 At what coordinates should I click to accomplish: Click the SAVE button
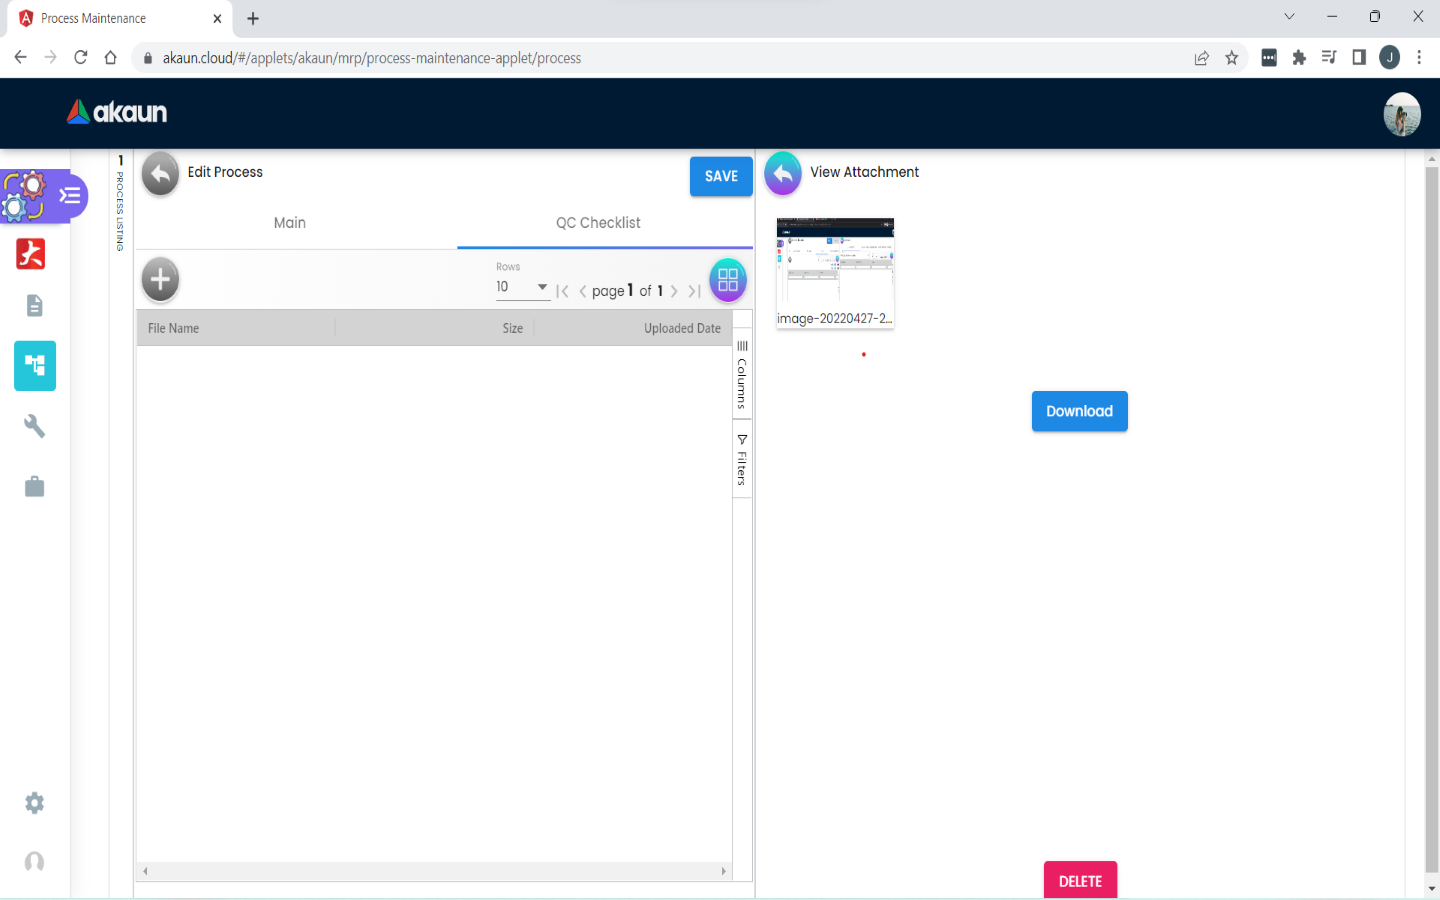(x=721, y=176)
